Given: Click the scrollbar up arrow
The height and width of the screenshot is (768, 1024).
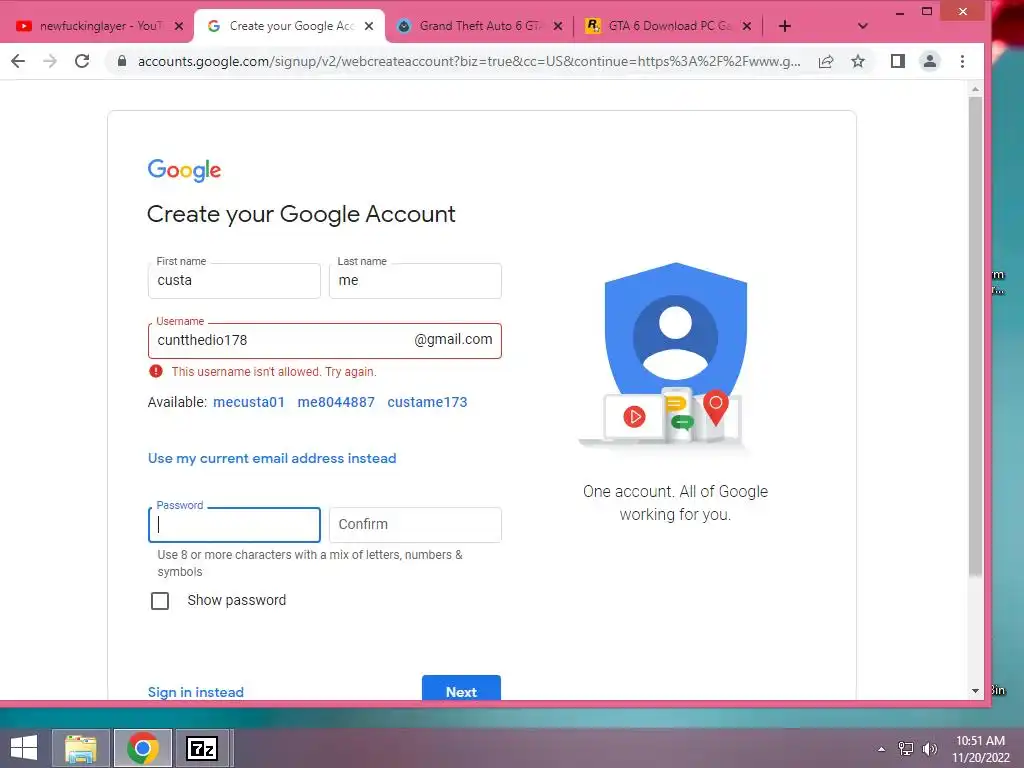Looking at the screenshot, I should pos(975,89).
